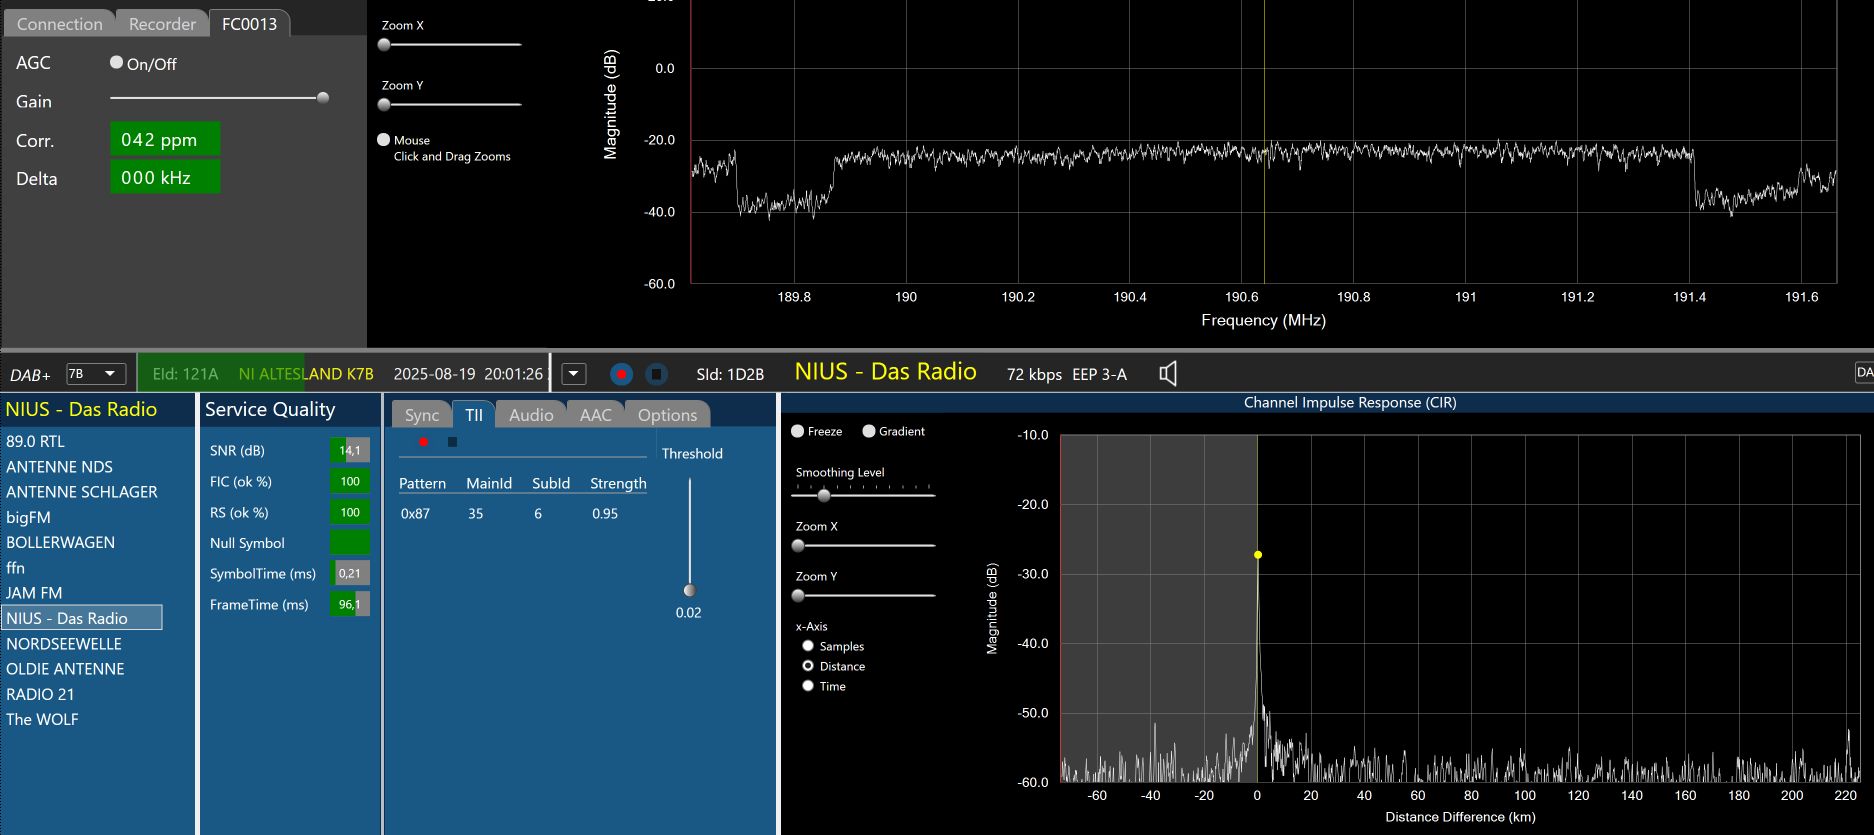The width and height of the screenshot is (1874, 835).
Task: Open the Recorder tab
Action: (x=162, y=24)
